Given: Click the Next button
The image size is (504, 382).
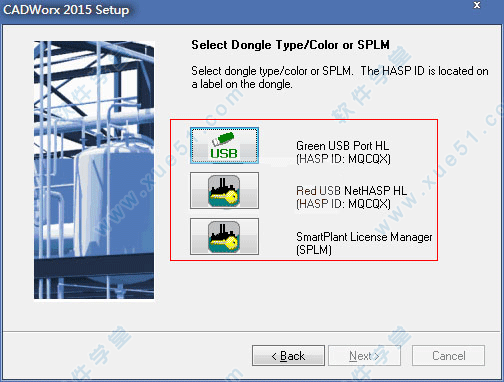Looking at the screenshot, I should pyautogui.click(x=364, y=356).
